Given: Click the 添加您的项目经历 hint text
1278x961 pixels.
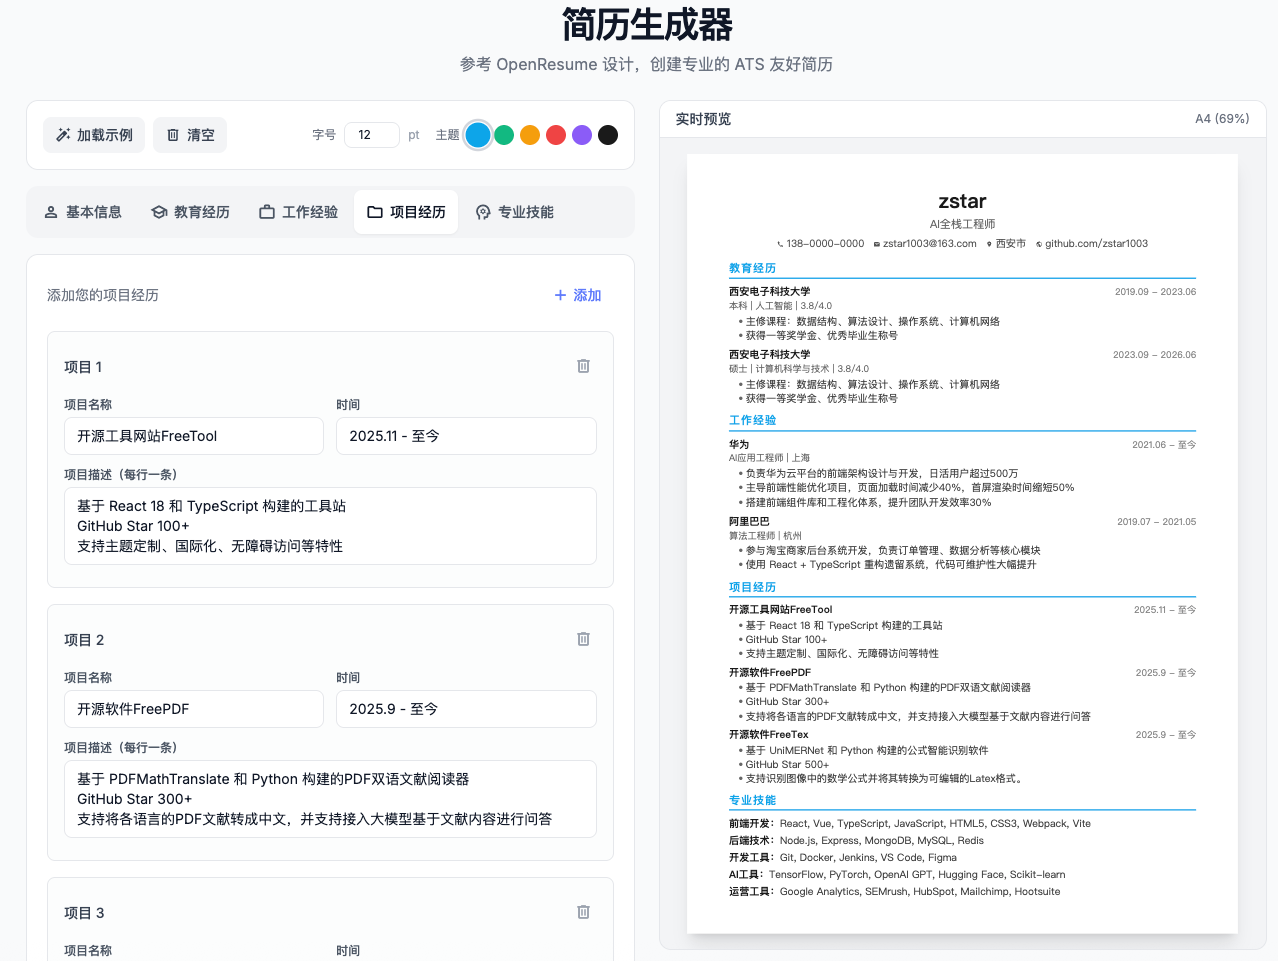Looking at the screenshot, I should coord(103,295).
